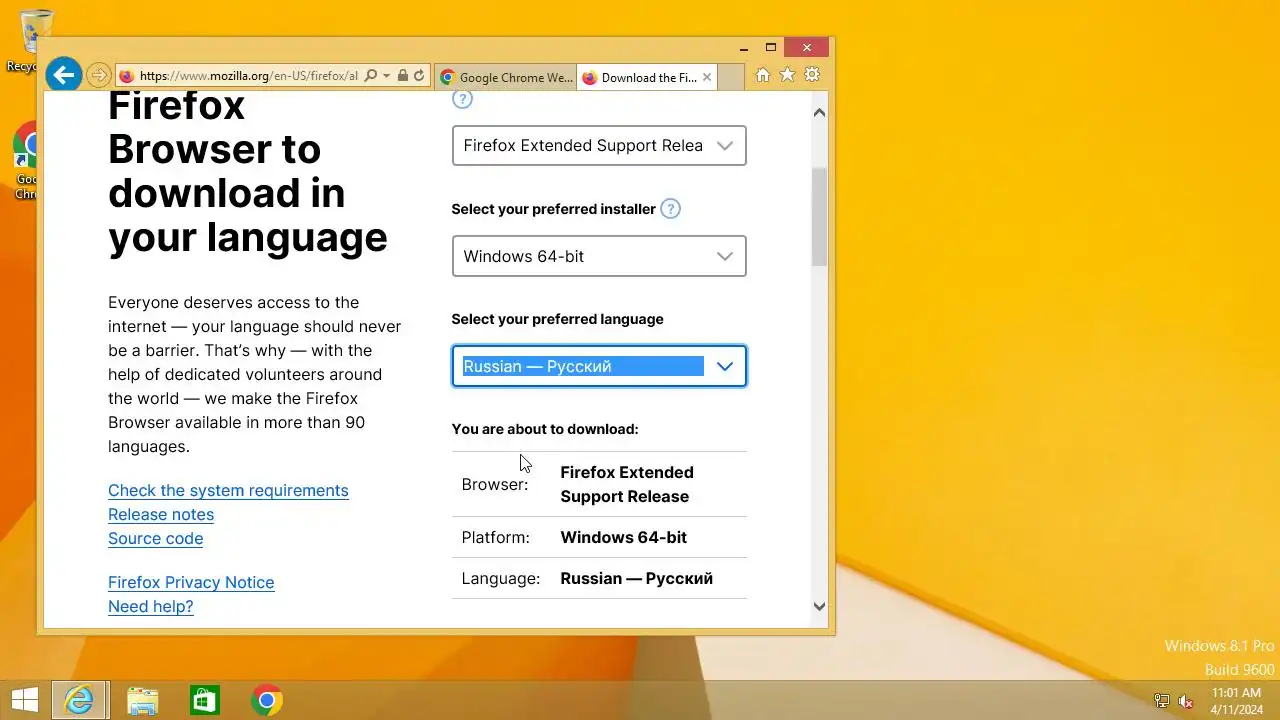1280x720 pixels.
Task: Maximize the Internet Explorer window
Action: tap(771, 47)
